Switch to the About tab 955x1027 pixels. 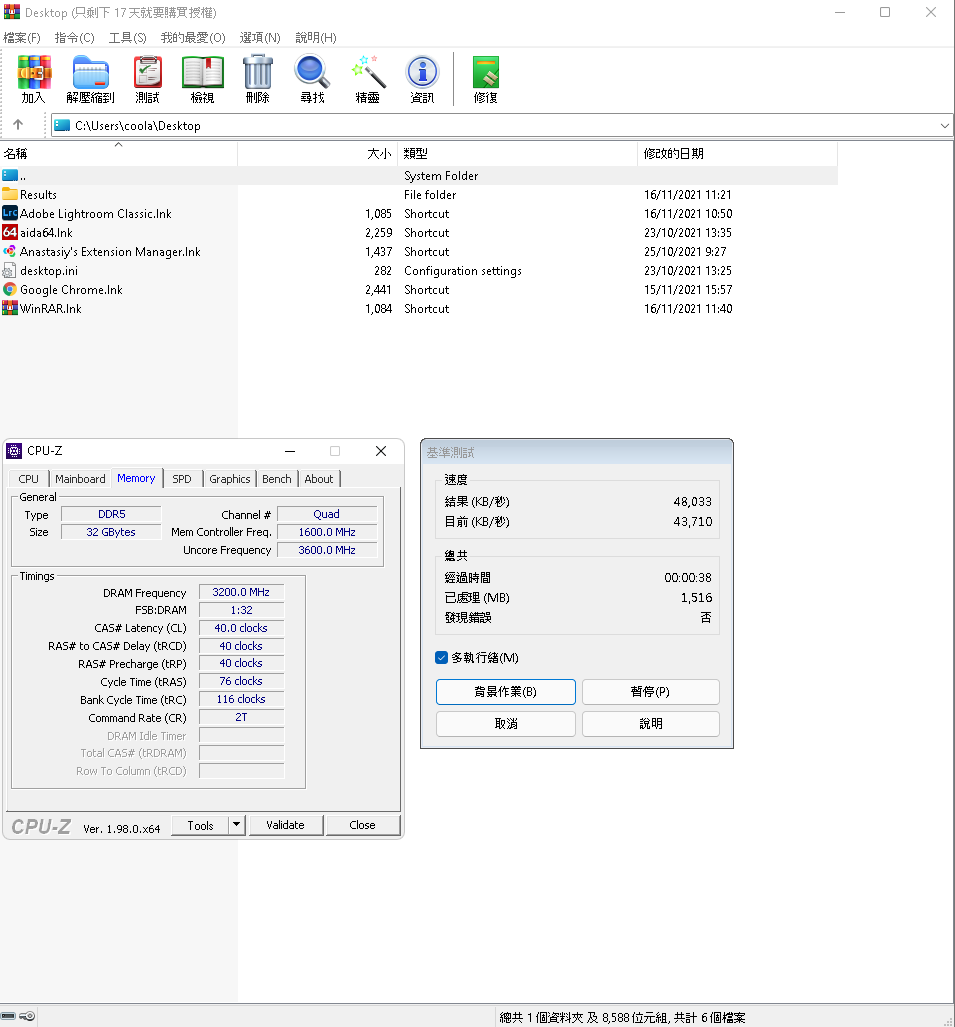coord(319,479)
